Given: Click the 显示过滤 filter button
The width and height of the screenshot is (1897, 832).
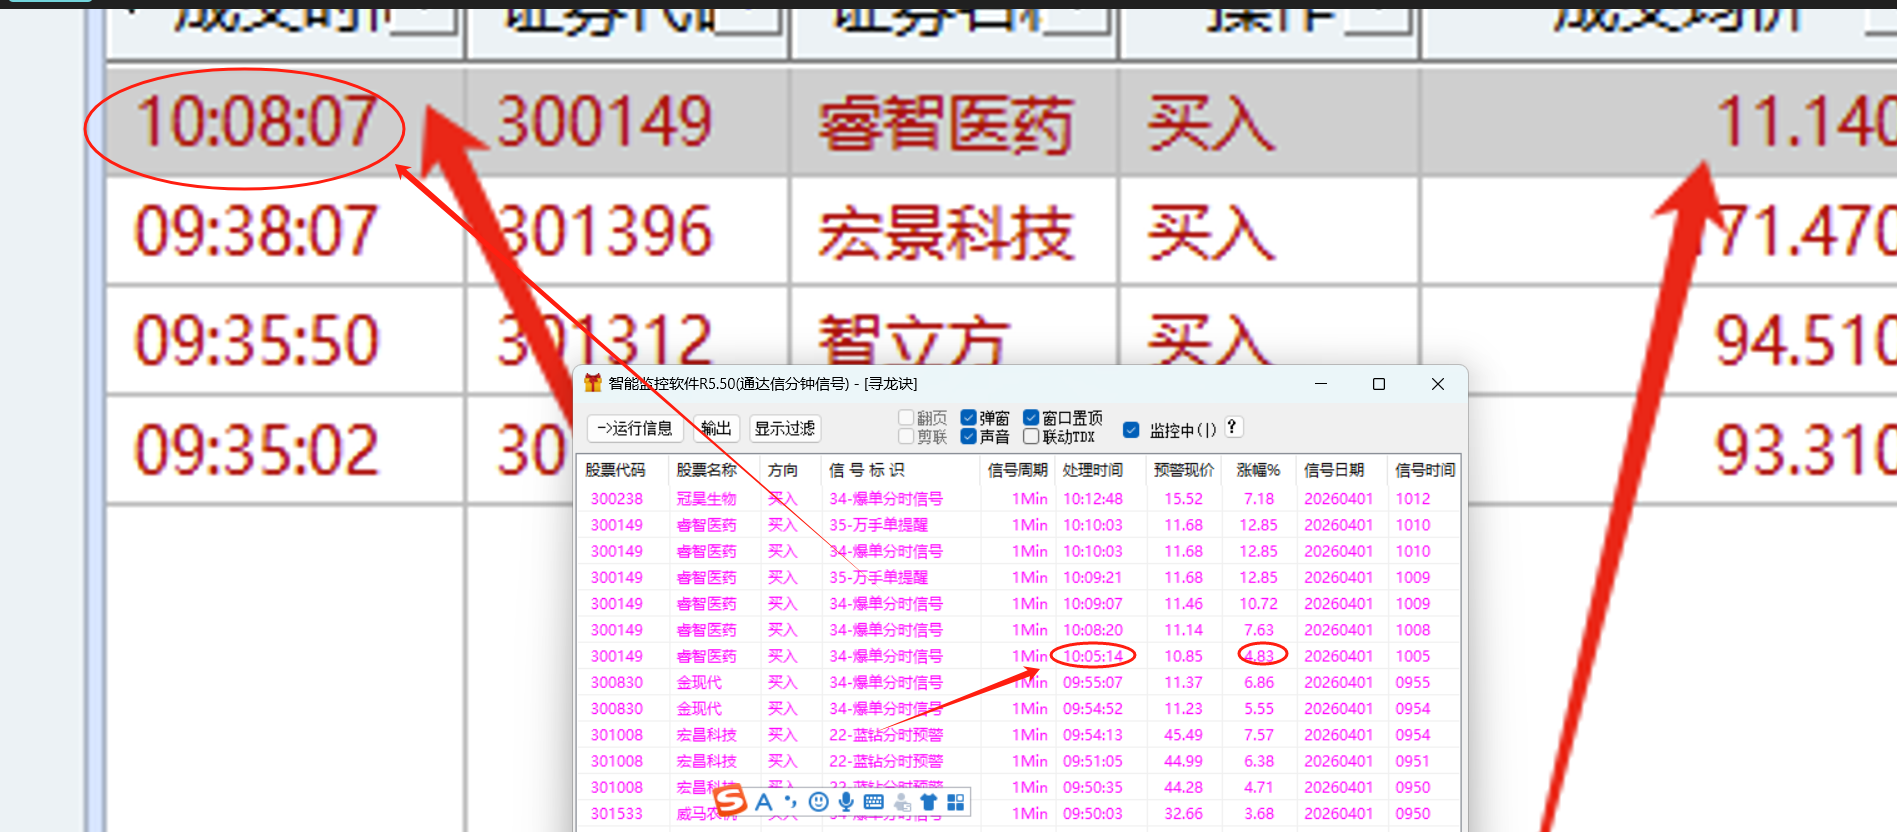Looking at the screenshot, I should click(x=785, y=428).
